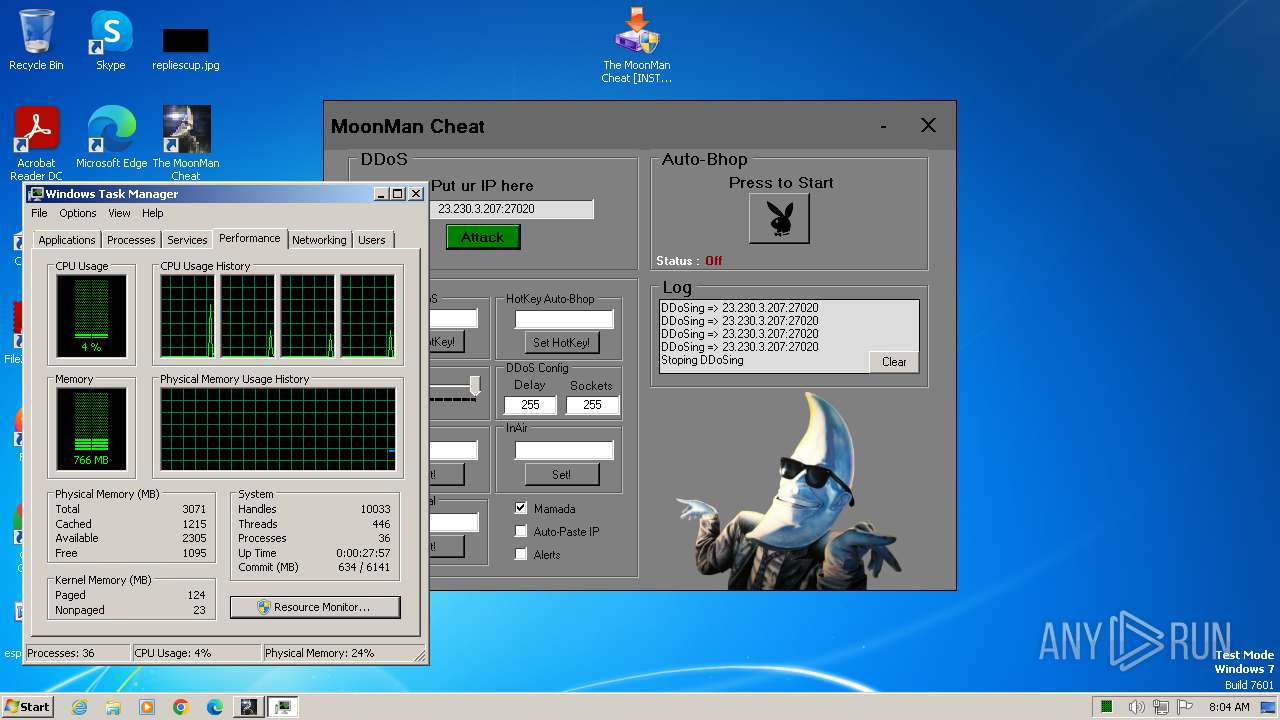Minimize the MoonMan Cheat window
The height and width of the screenshot is (720, 1280).
pyautogui.click(x=884, y=126)
